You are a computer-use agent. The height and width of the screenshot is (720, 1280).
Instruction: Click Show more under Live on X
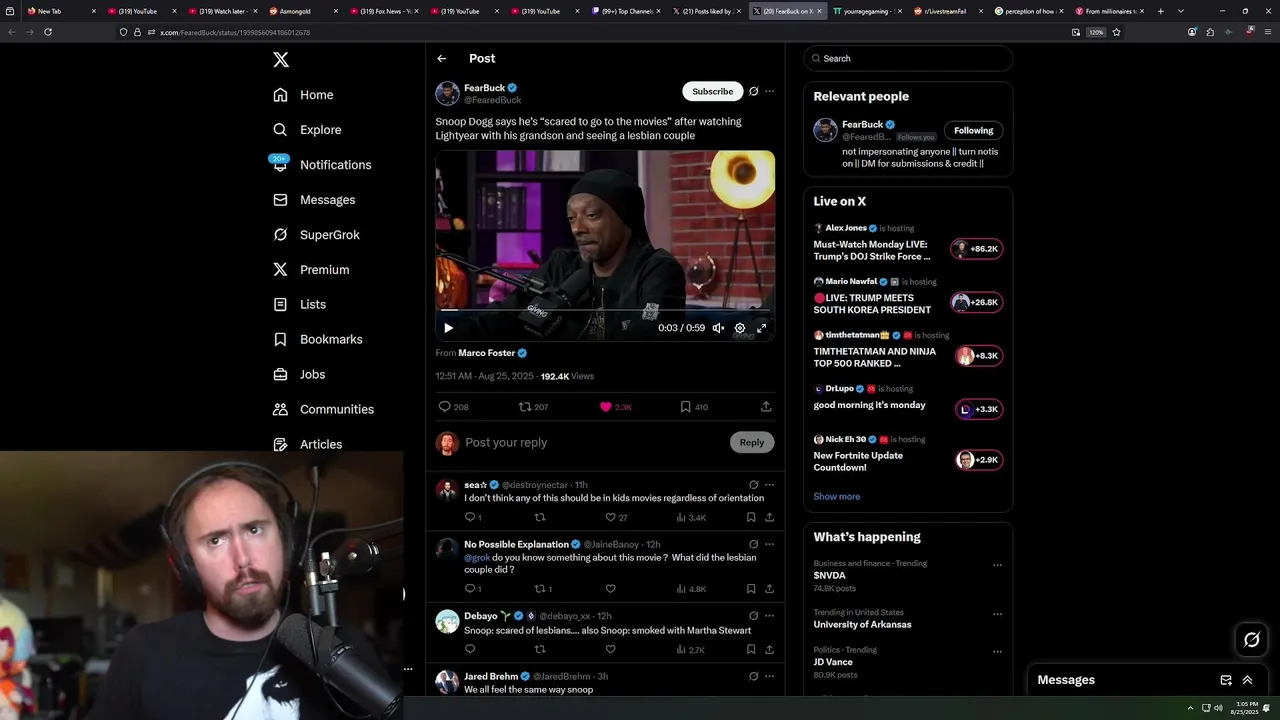click(x=836, y=497)
